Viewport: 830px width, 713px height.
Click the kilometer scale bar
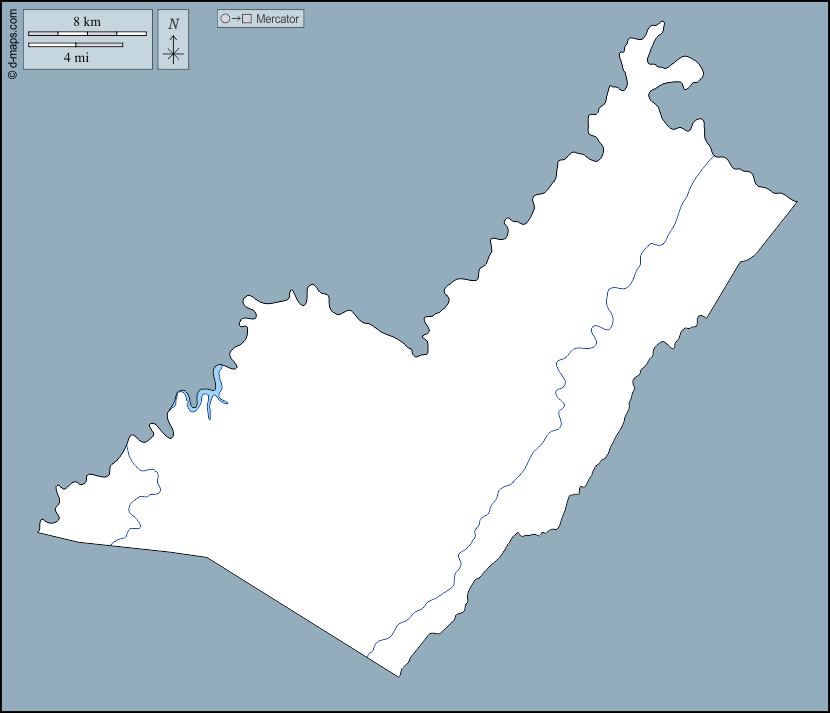pos(87,34)
